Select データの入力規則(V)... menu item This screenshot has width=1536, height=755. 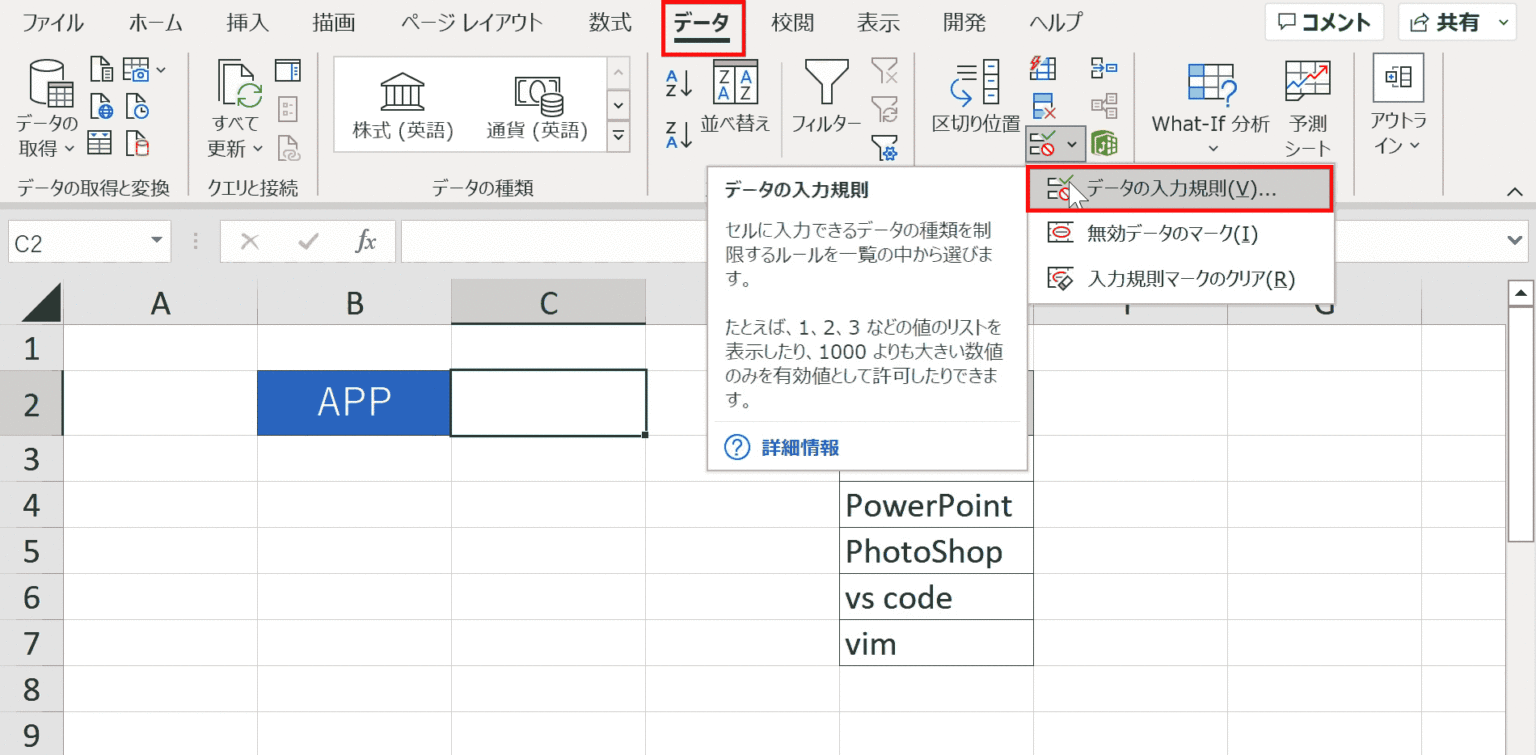point(1180,190)
